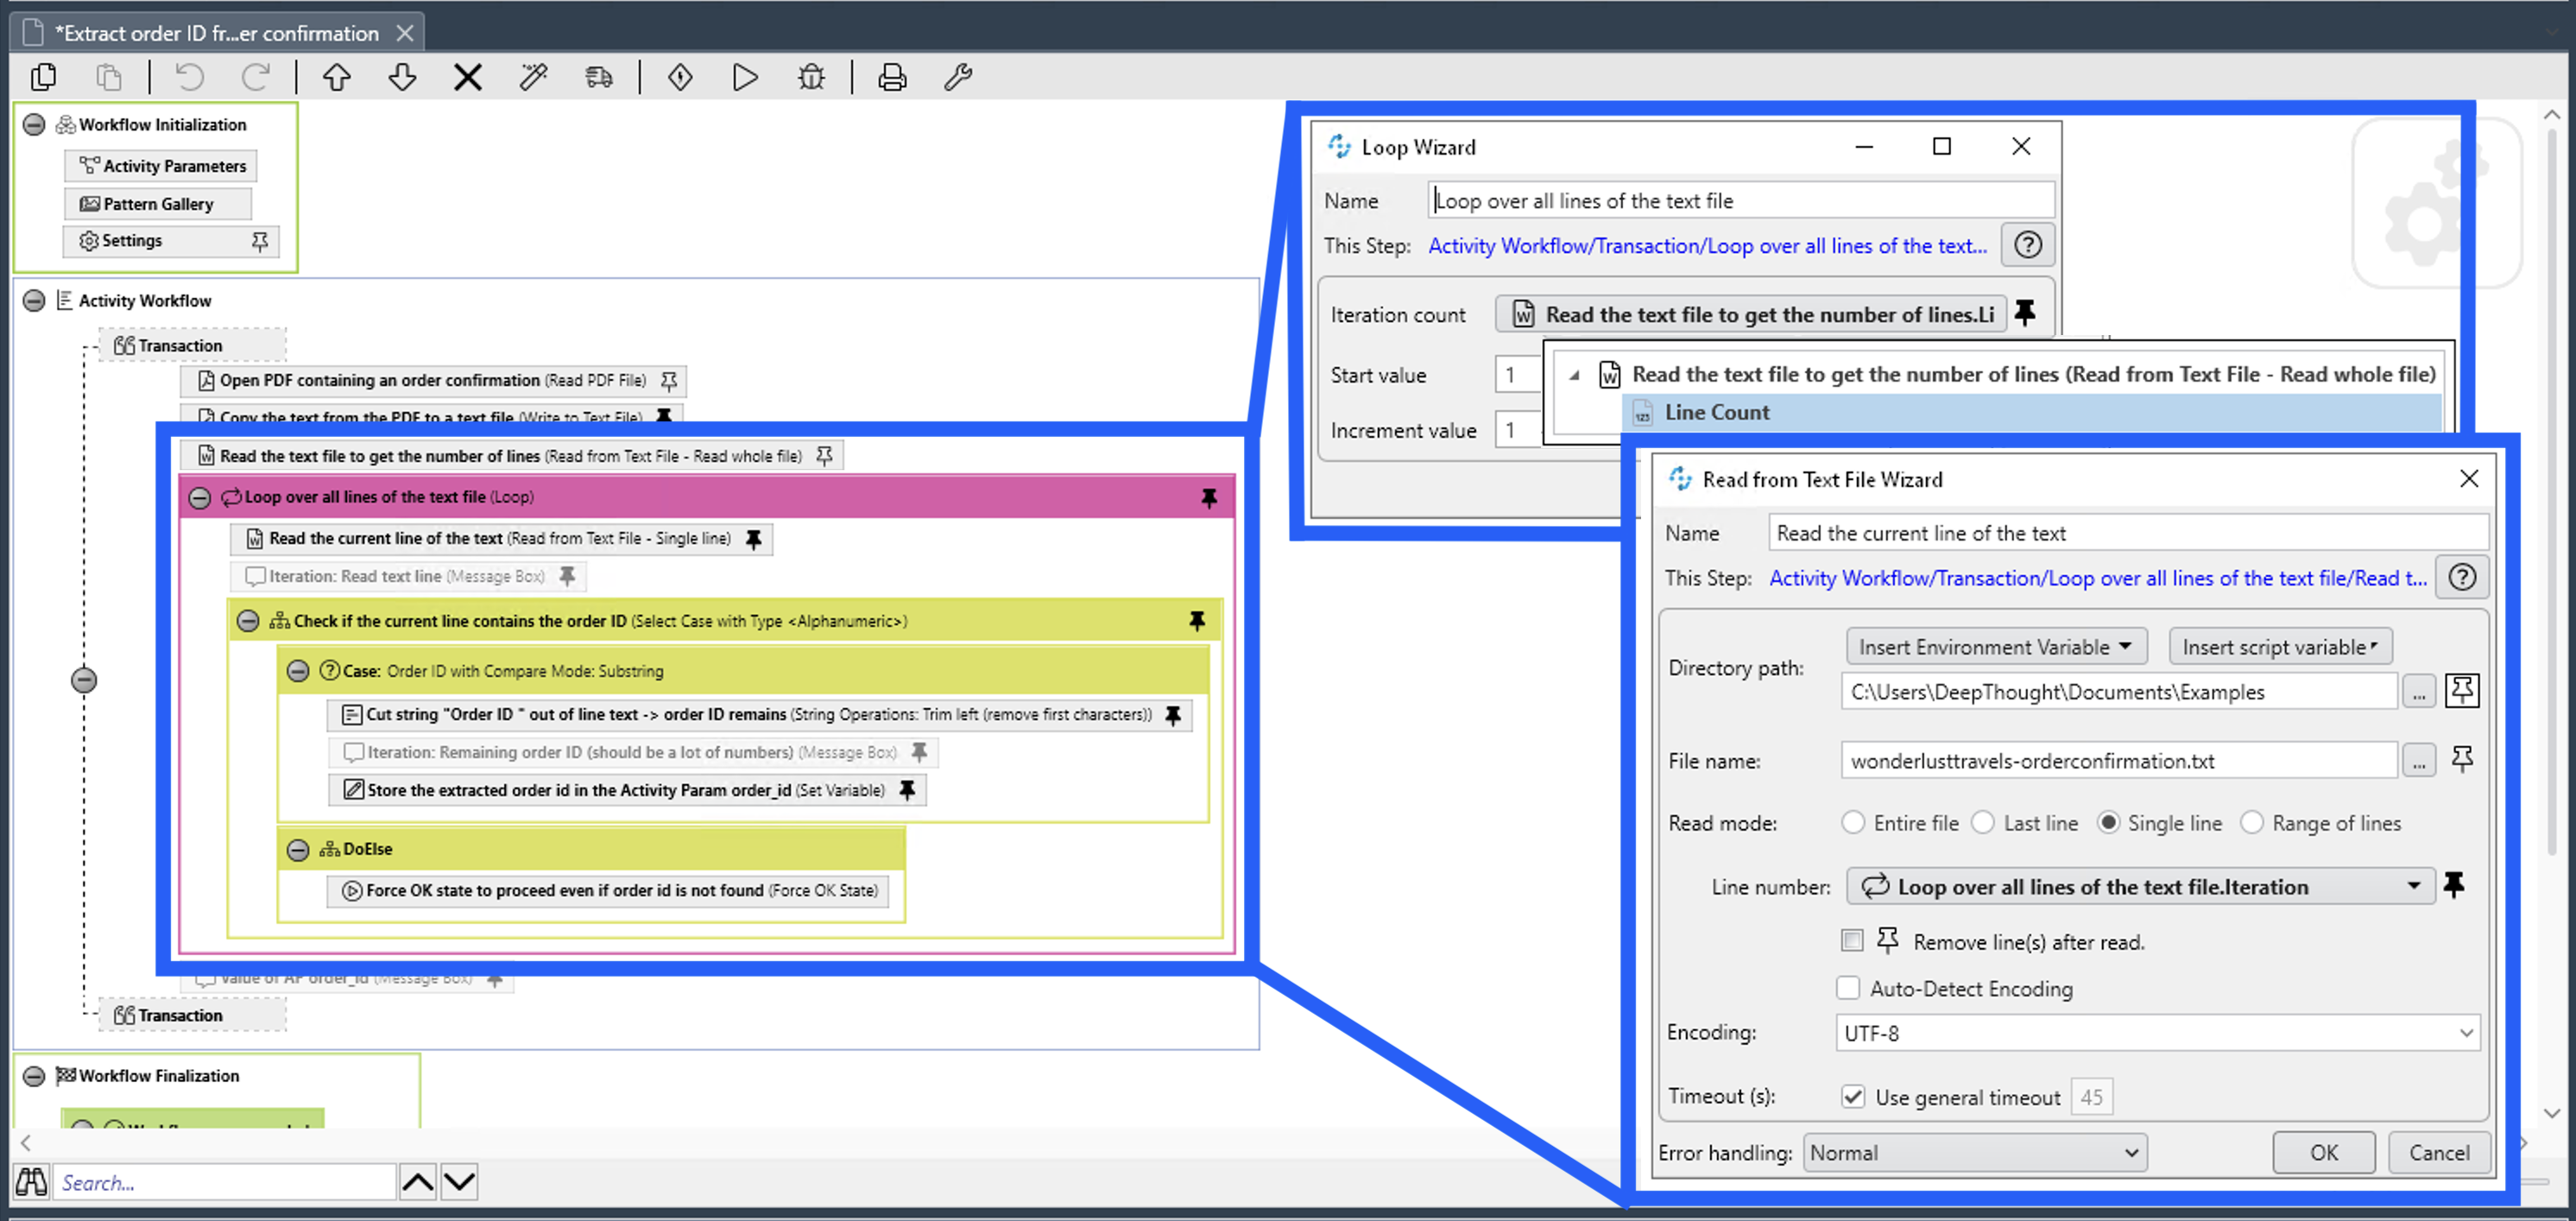Click the Move step down arrow icon
The height and width of the screenshot is (1221, 2576).
click(x=402, y=77)
